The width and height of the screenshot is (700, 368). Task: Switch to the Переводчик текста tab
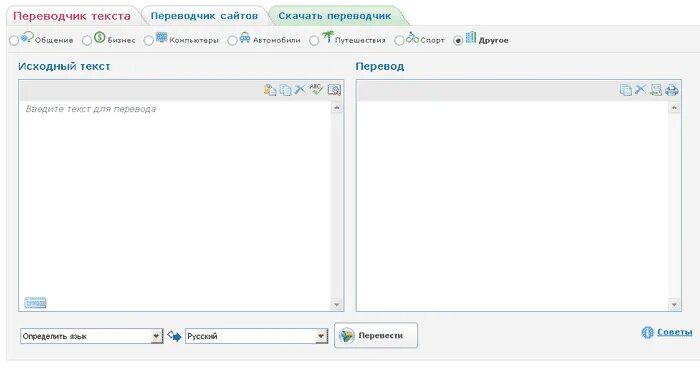point(72,16)
